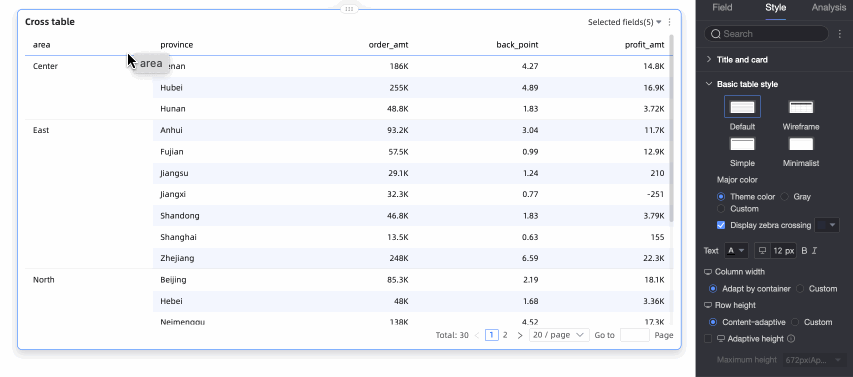Viewport: 853px width, 377px height.
Task: Go to the previous page arrow
Action: point(477,335)
